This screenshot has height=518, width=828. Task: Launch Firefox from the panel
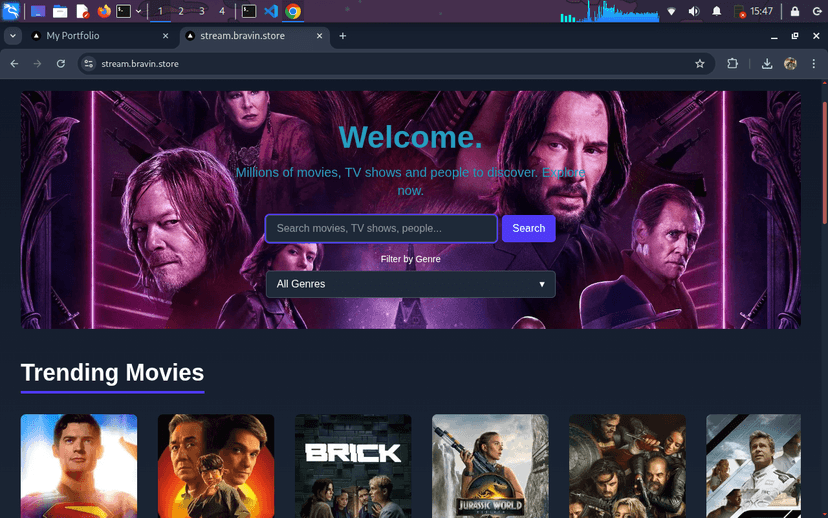pos(104,11)
